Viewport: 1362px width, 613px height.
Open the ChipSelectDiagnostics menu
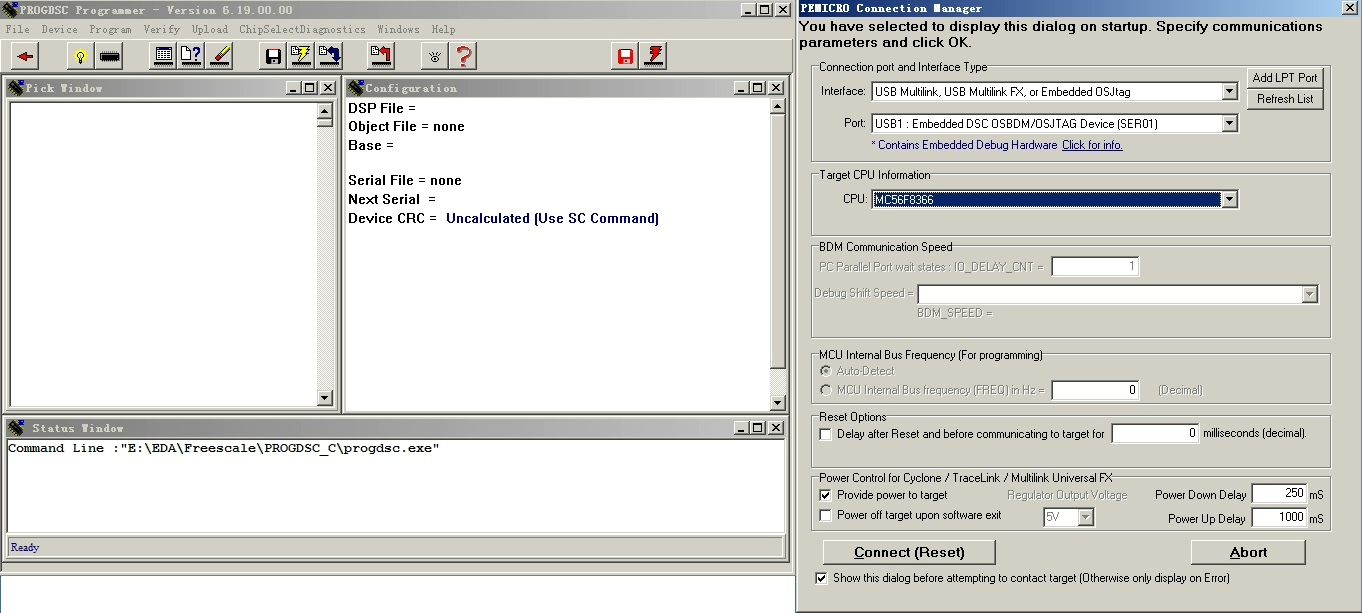302,29
